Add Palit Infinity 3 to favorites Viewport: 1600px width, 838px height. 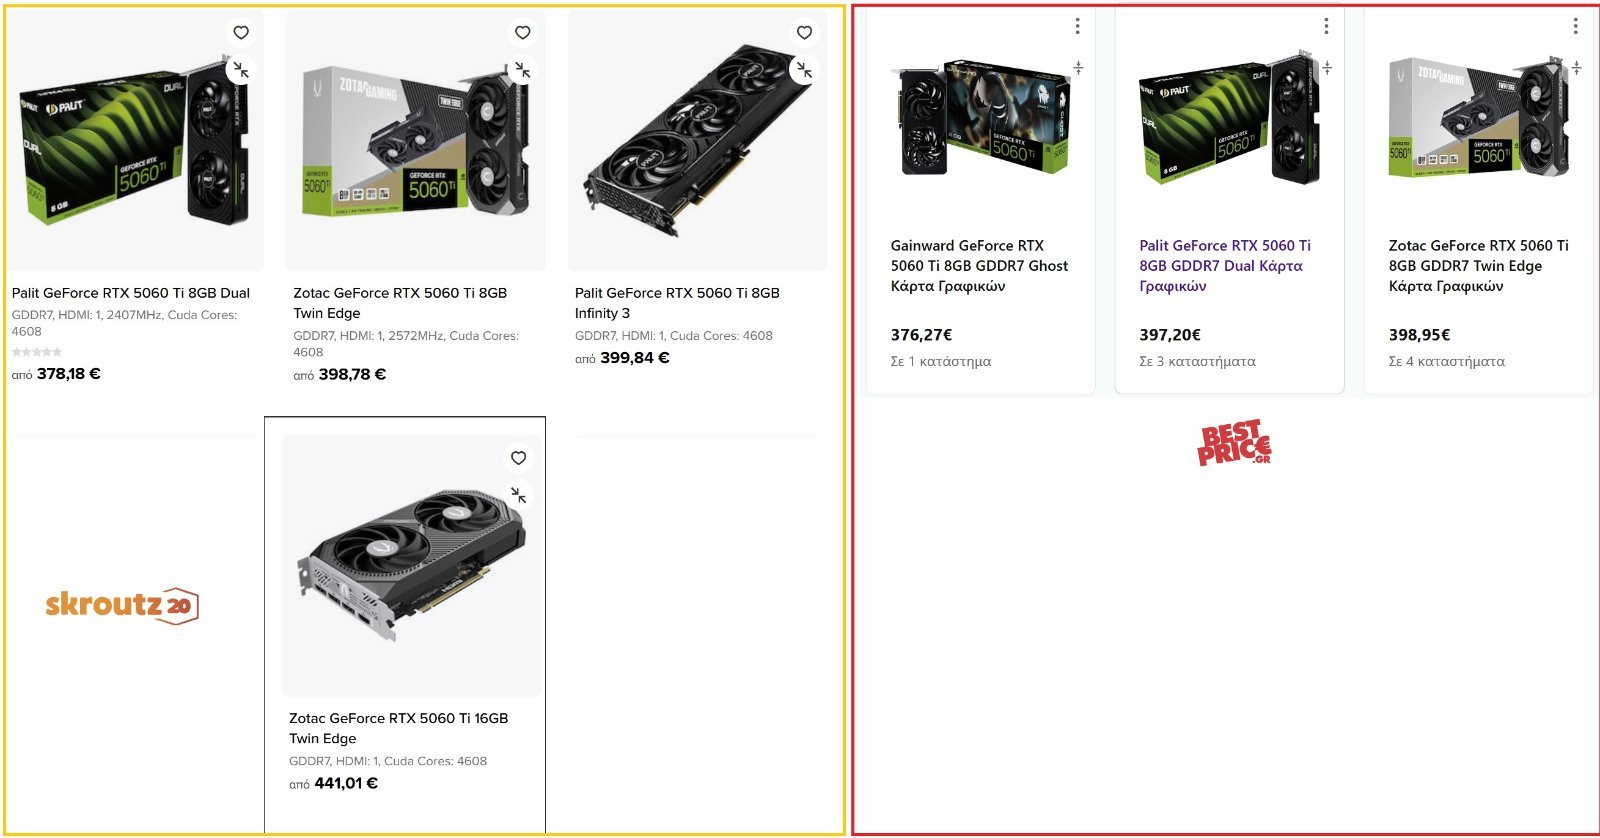[x=804, y=33]
